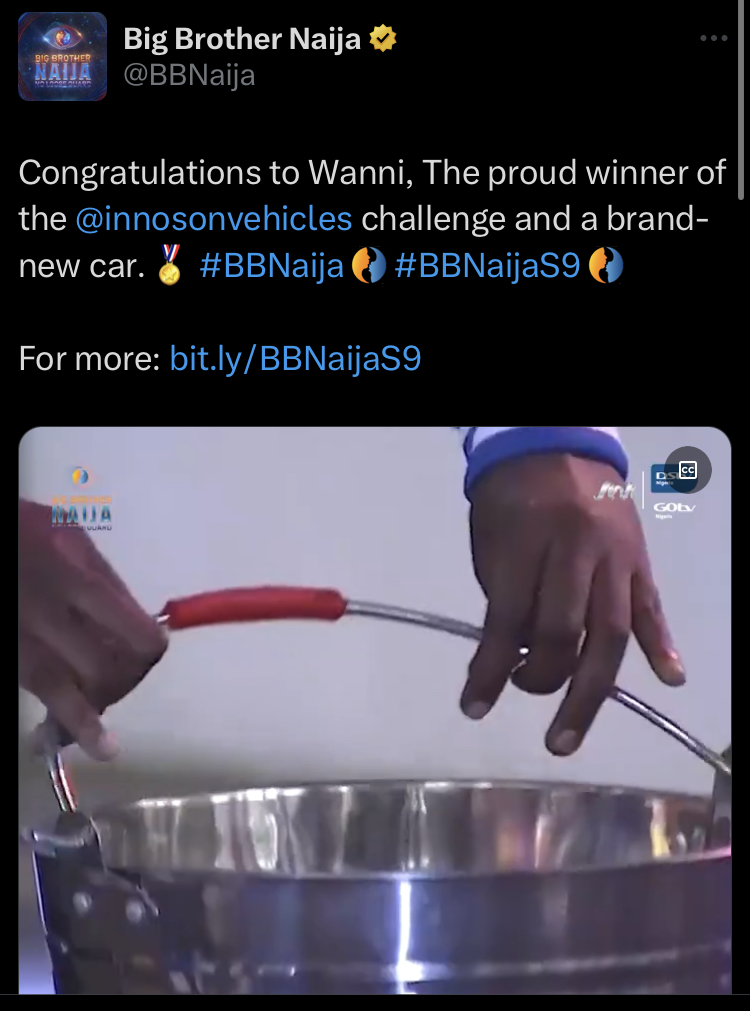The image size is (750, 1011).
Task: Play the bucket challenge video
Action: tap(375, 709)
